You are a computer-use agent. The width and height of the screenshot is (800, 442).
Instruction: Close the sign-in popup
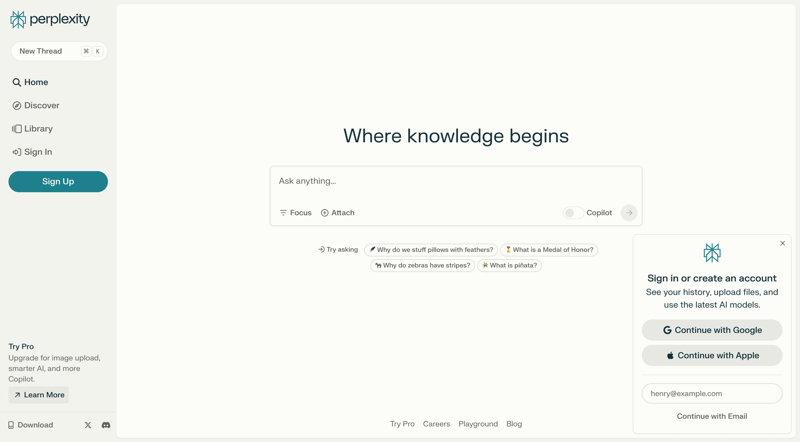click(x=782, y=243)
